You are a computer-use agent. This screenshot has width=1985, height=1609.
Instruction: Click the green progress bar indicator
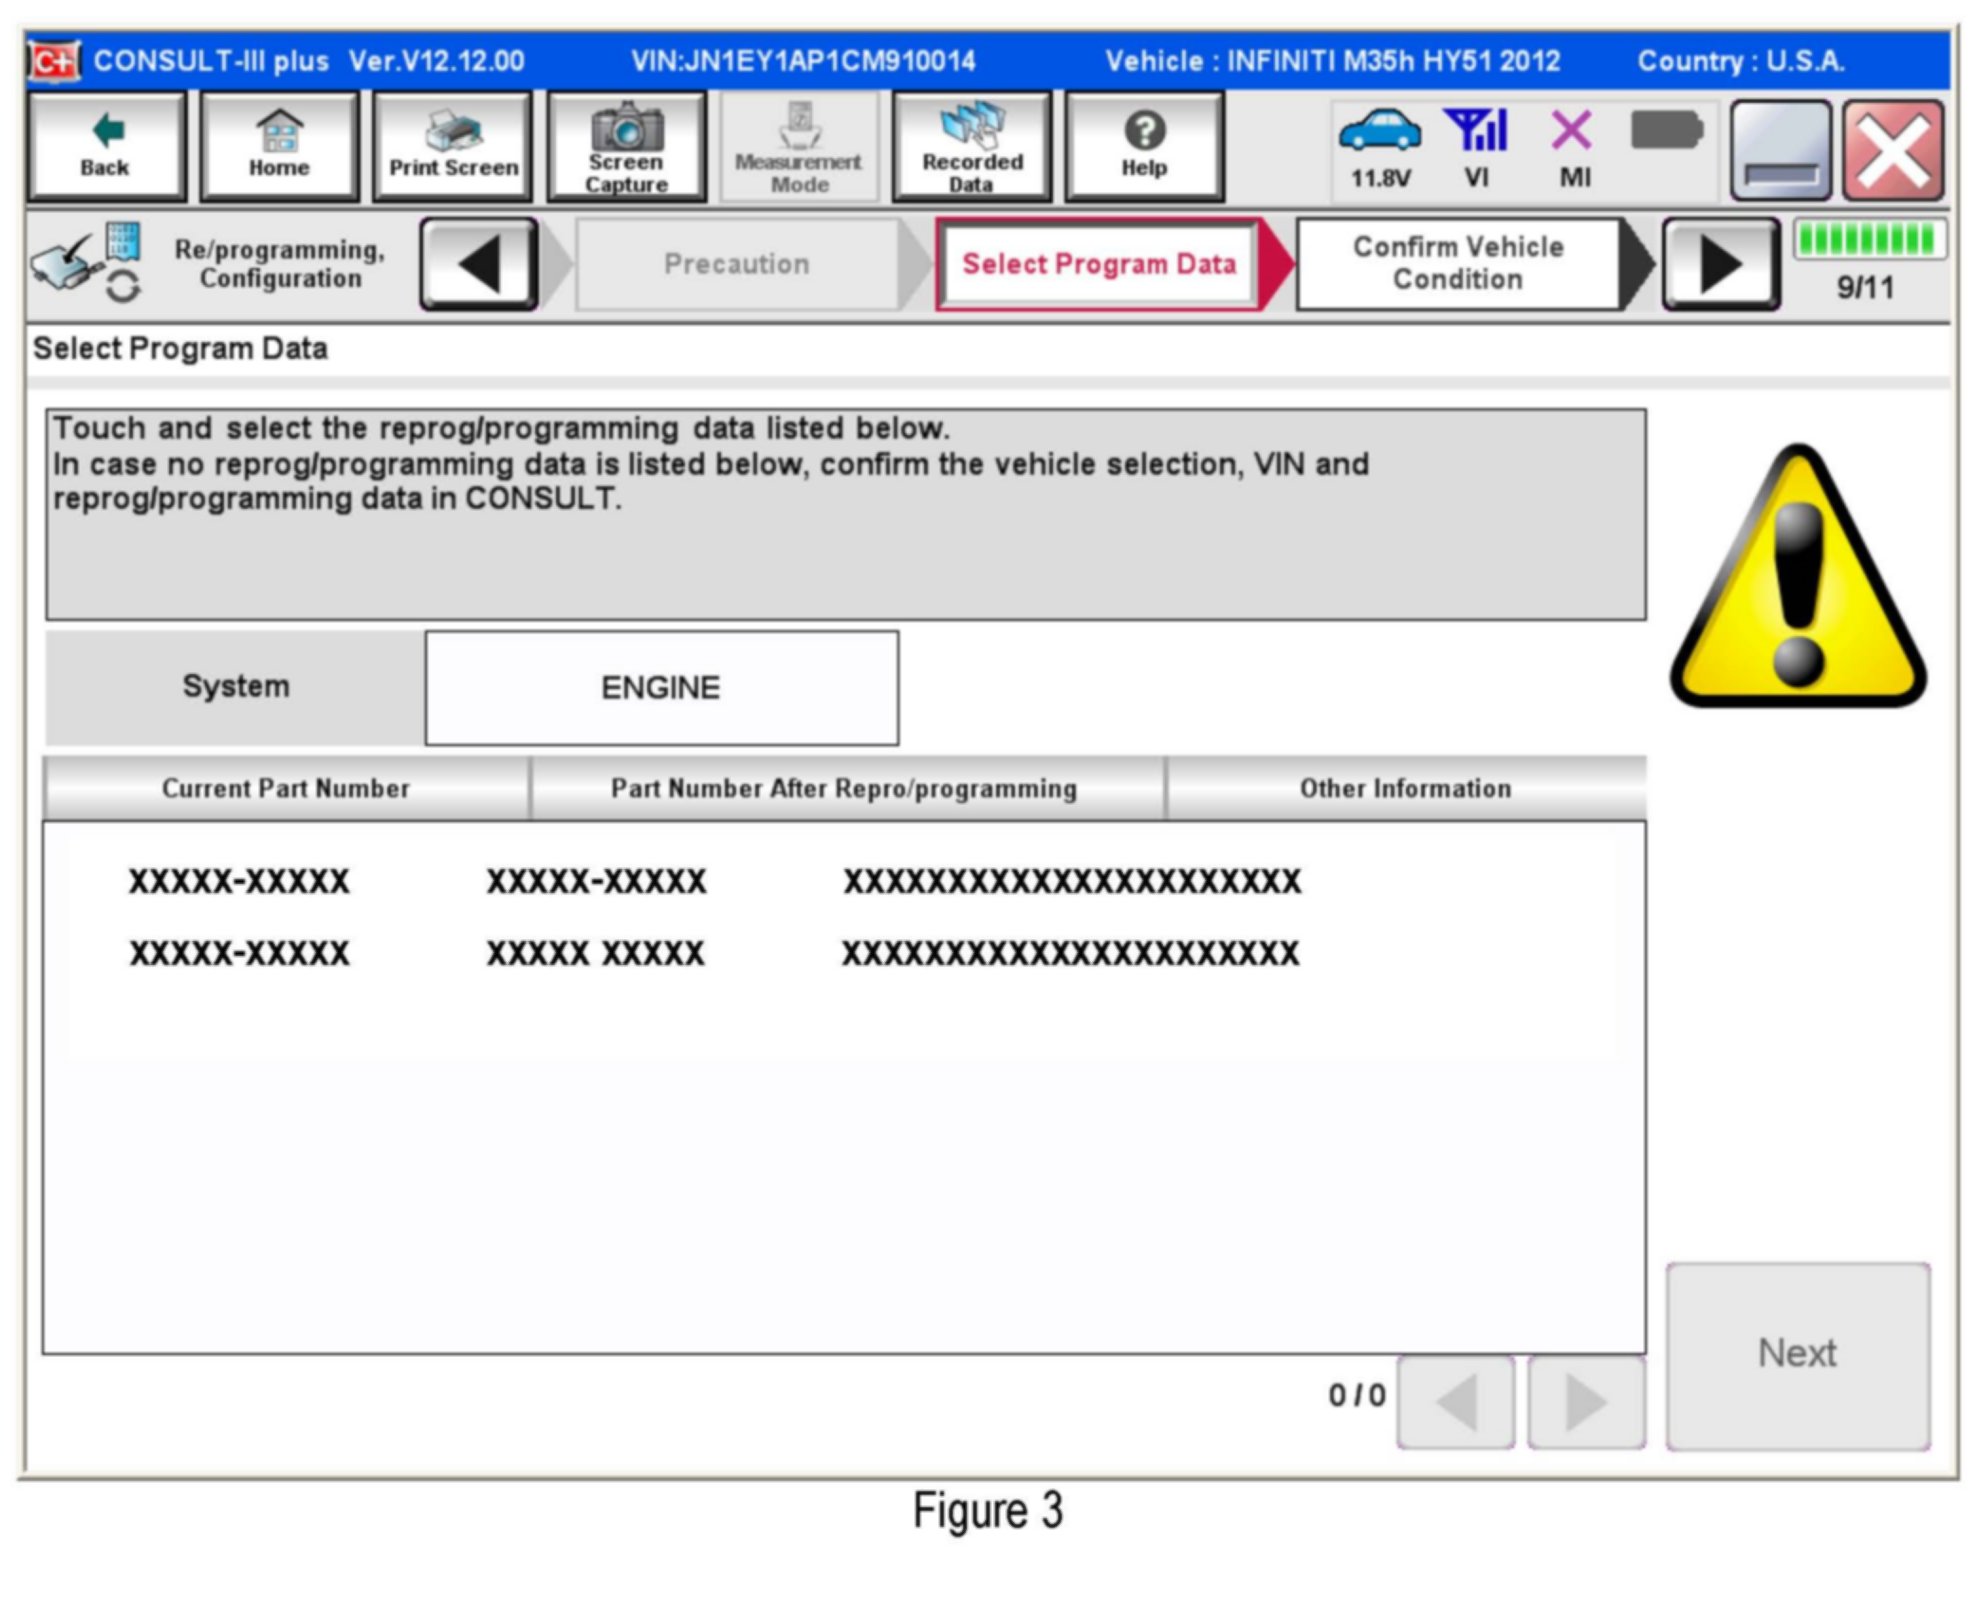click(x=1867, y=240)
